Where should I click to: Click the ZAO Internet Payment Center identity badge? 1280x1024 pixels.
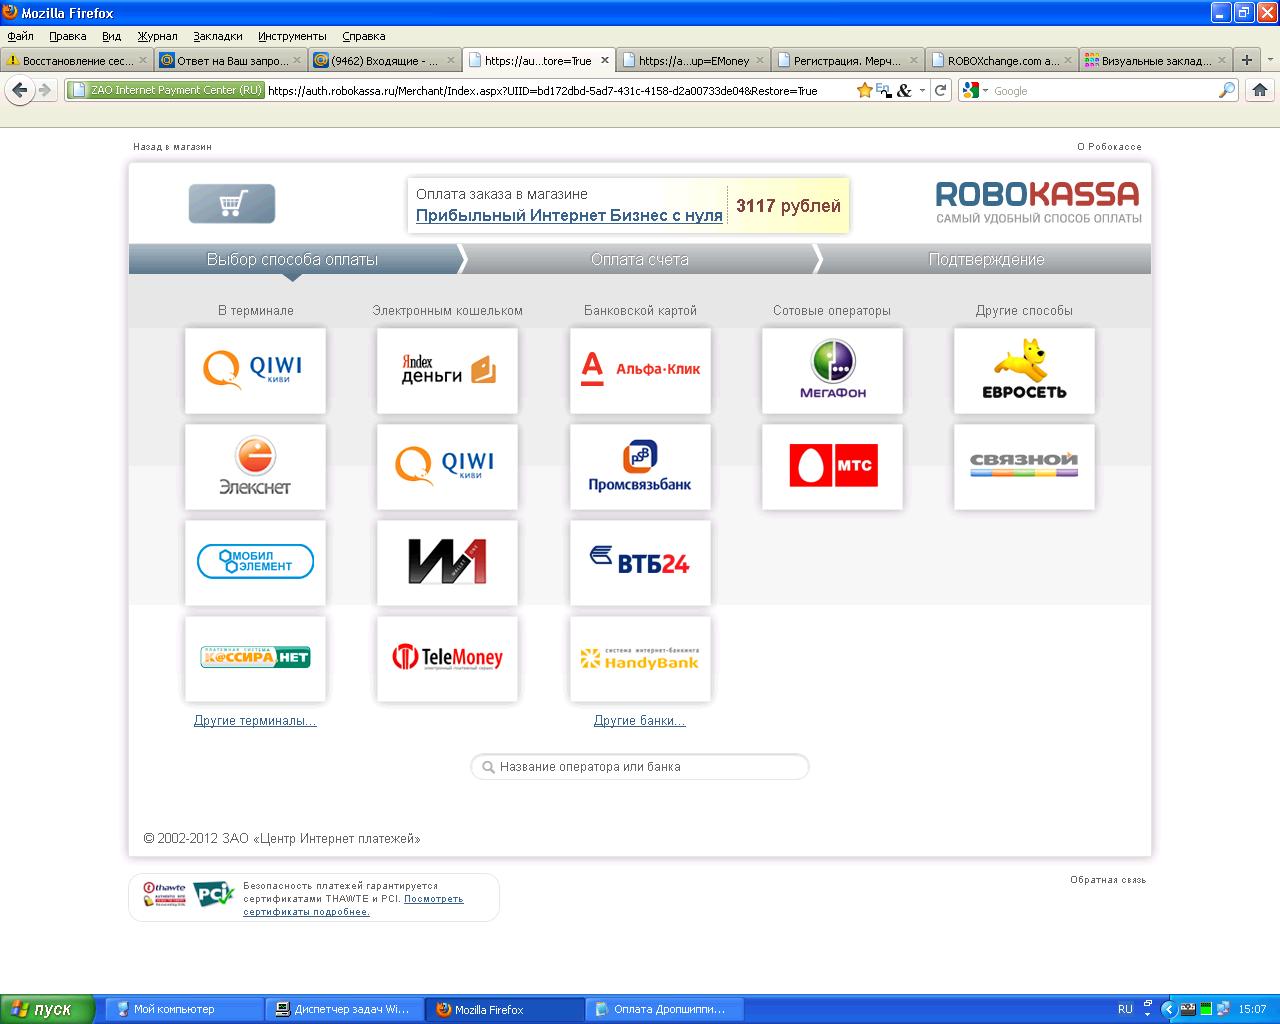(166, 90)
